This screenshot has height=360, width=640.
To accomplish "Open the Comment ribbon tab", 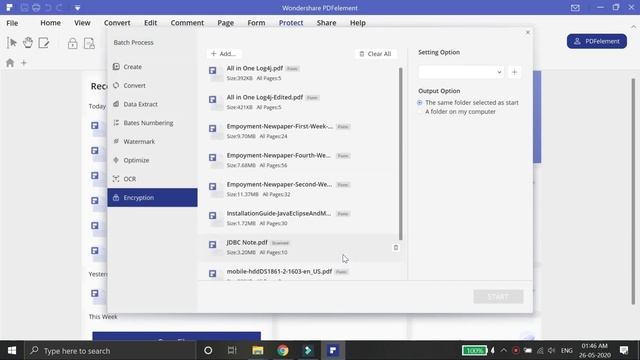I will pos(187,23).
